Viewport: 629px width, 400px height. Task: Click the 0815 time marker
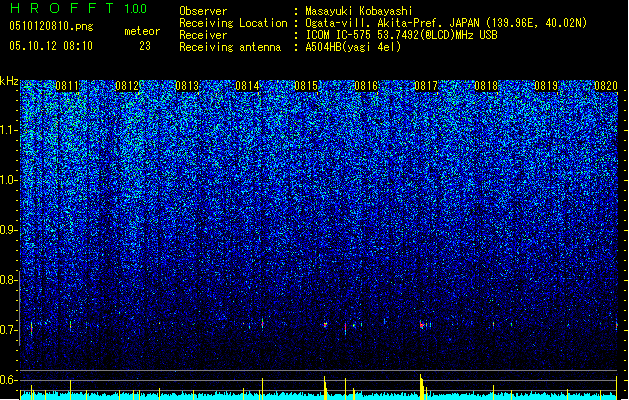(x=306, y=86)
